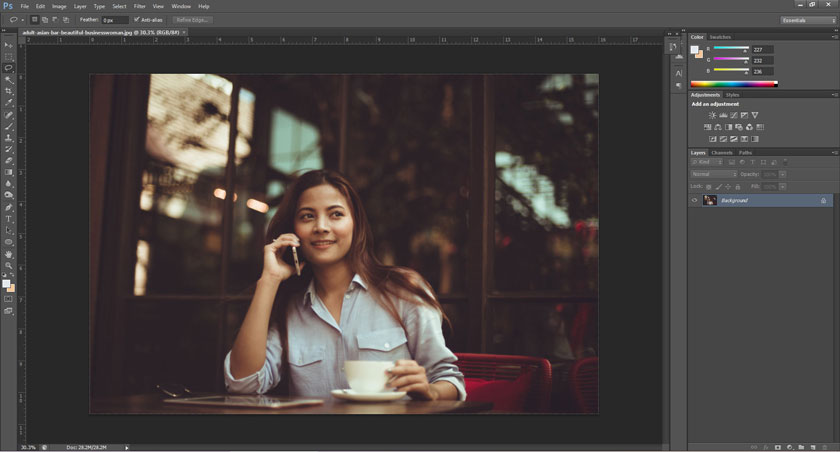Open the History panel icon in dock
The height and width of the screenshot is (452, 840).
click(x=673, y=47)
